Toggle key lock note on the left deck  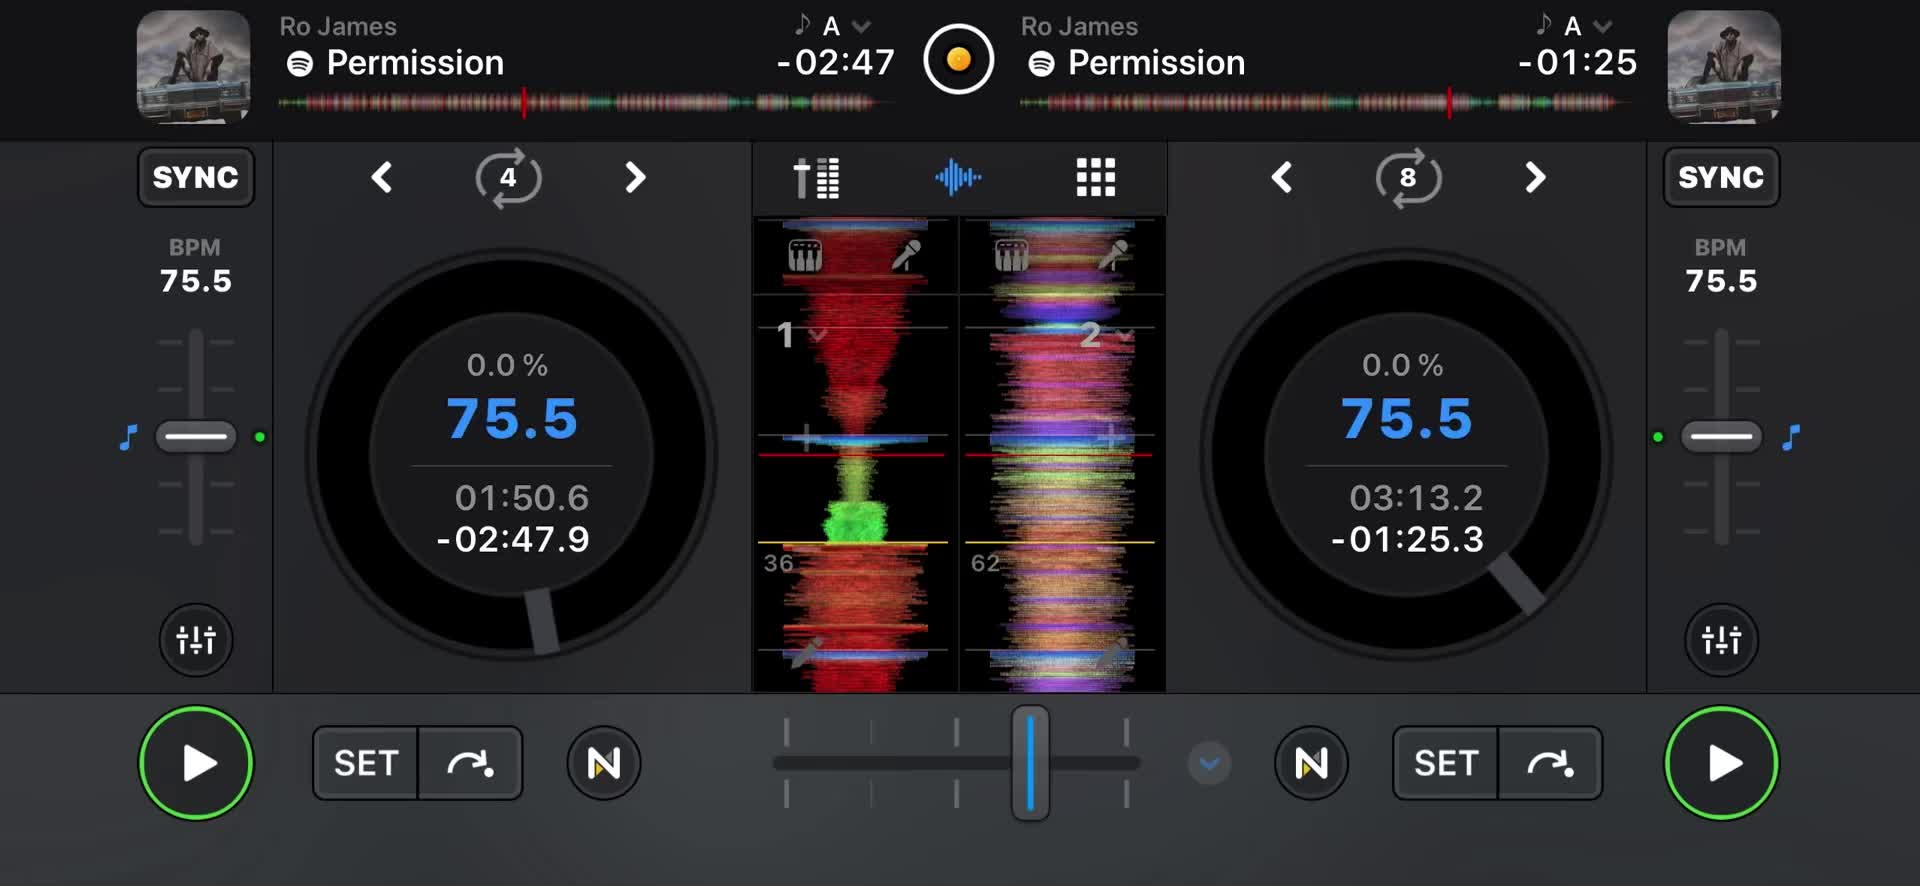coord(128,437)
